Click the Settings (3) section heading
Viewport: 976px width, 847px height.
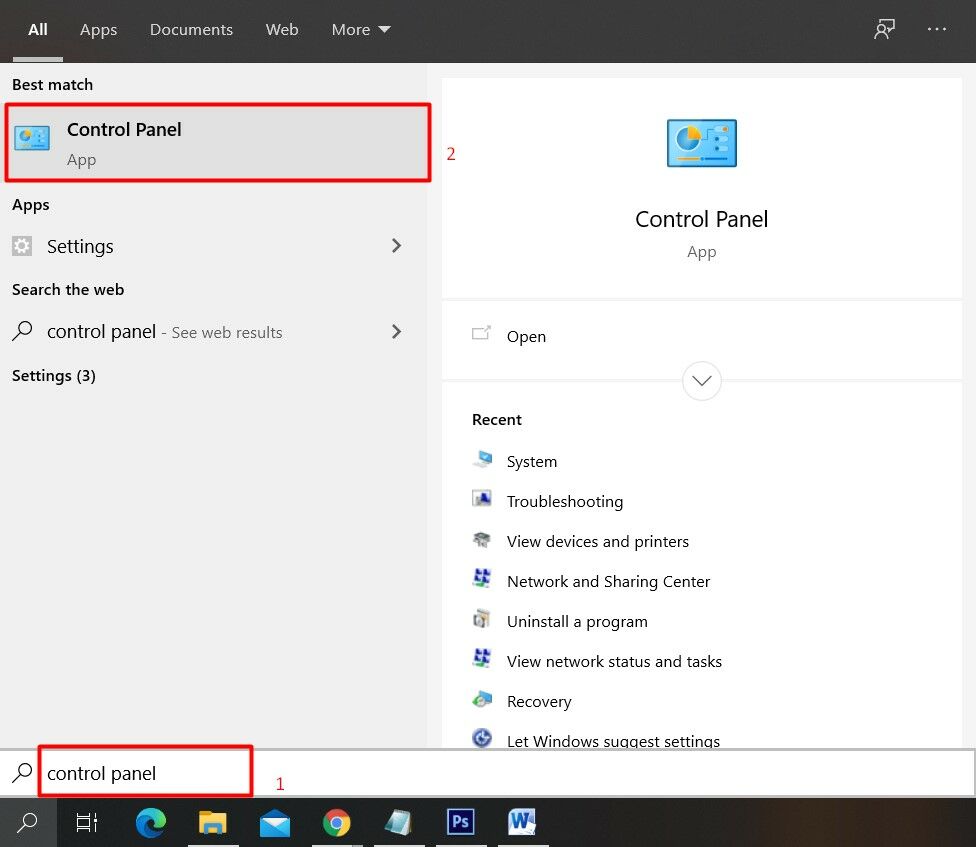pos(54,376)
